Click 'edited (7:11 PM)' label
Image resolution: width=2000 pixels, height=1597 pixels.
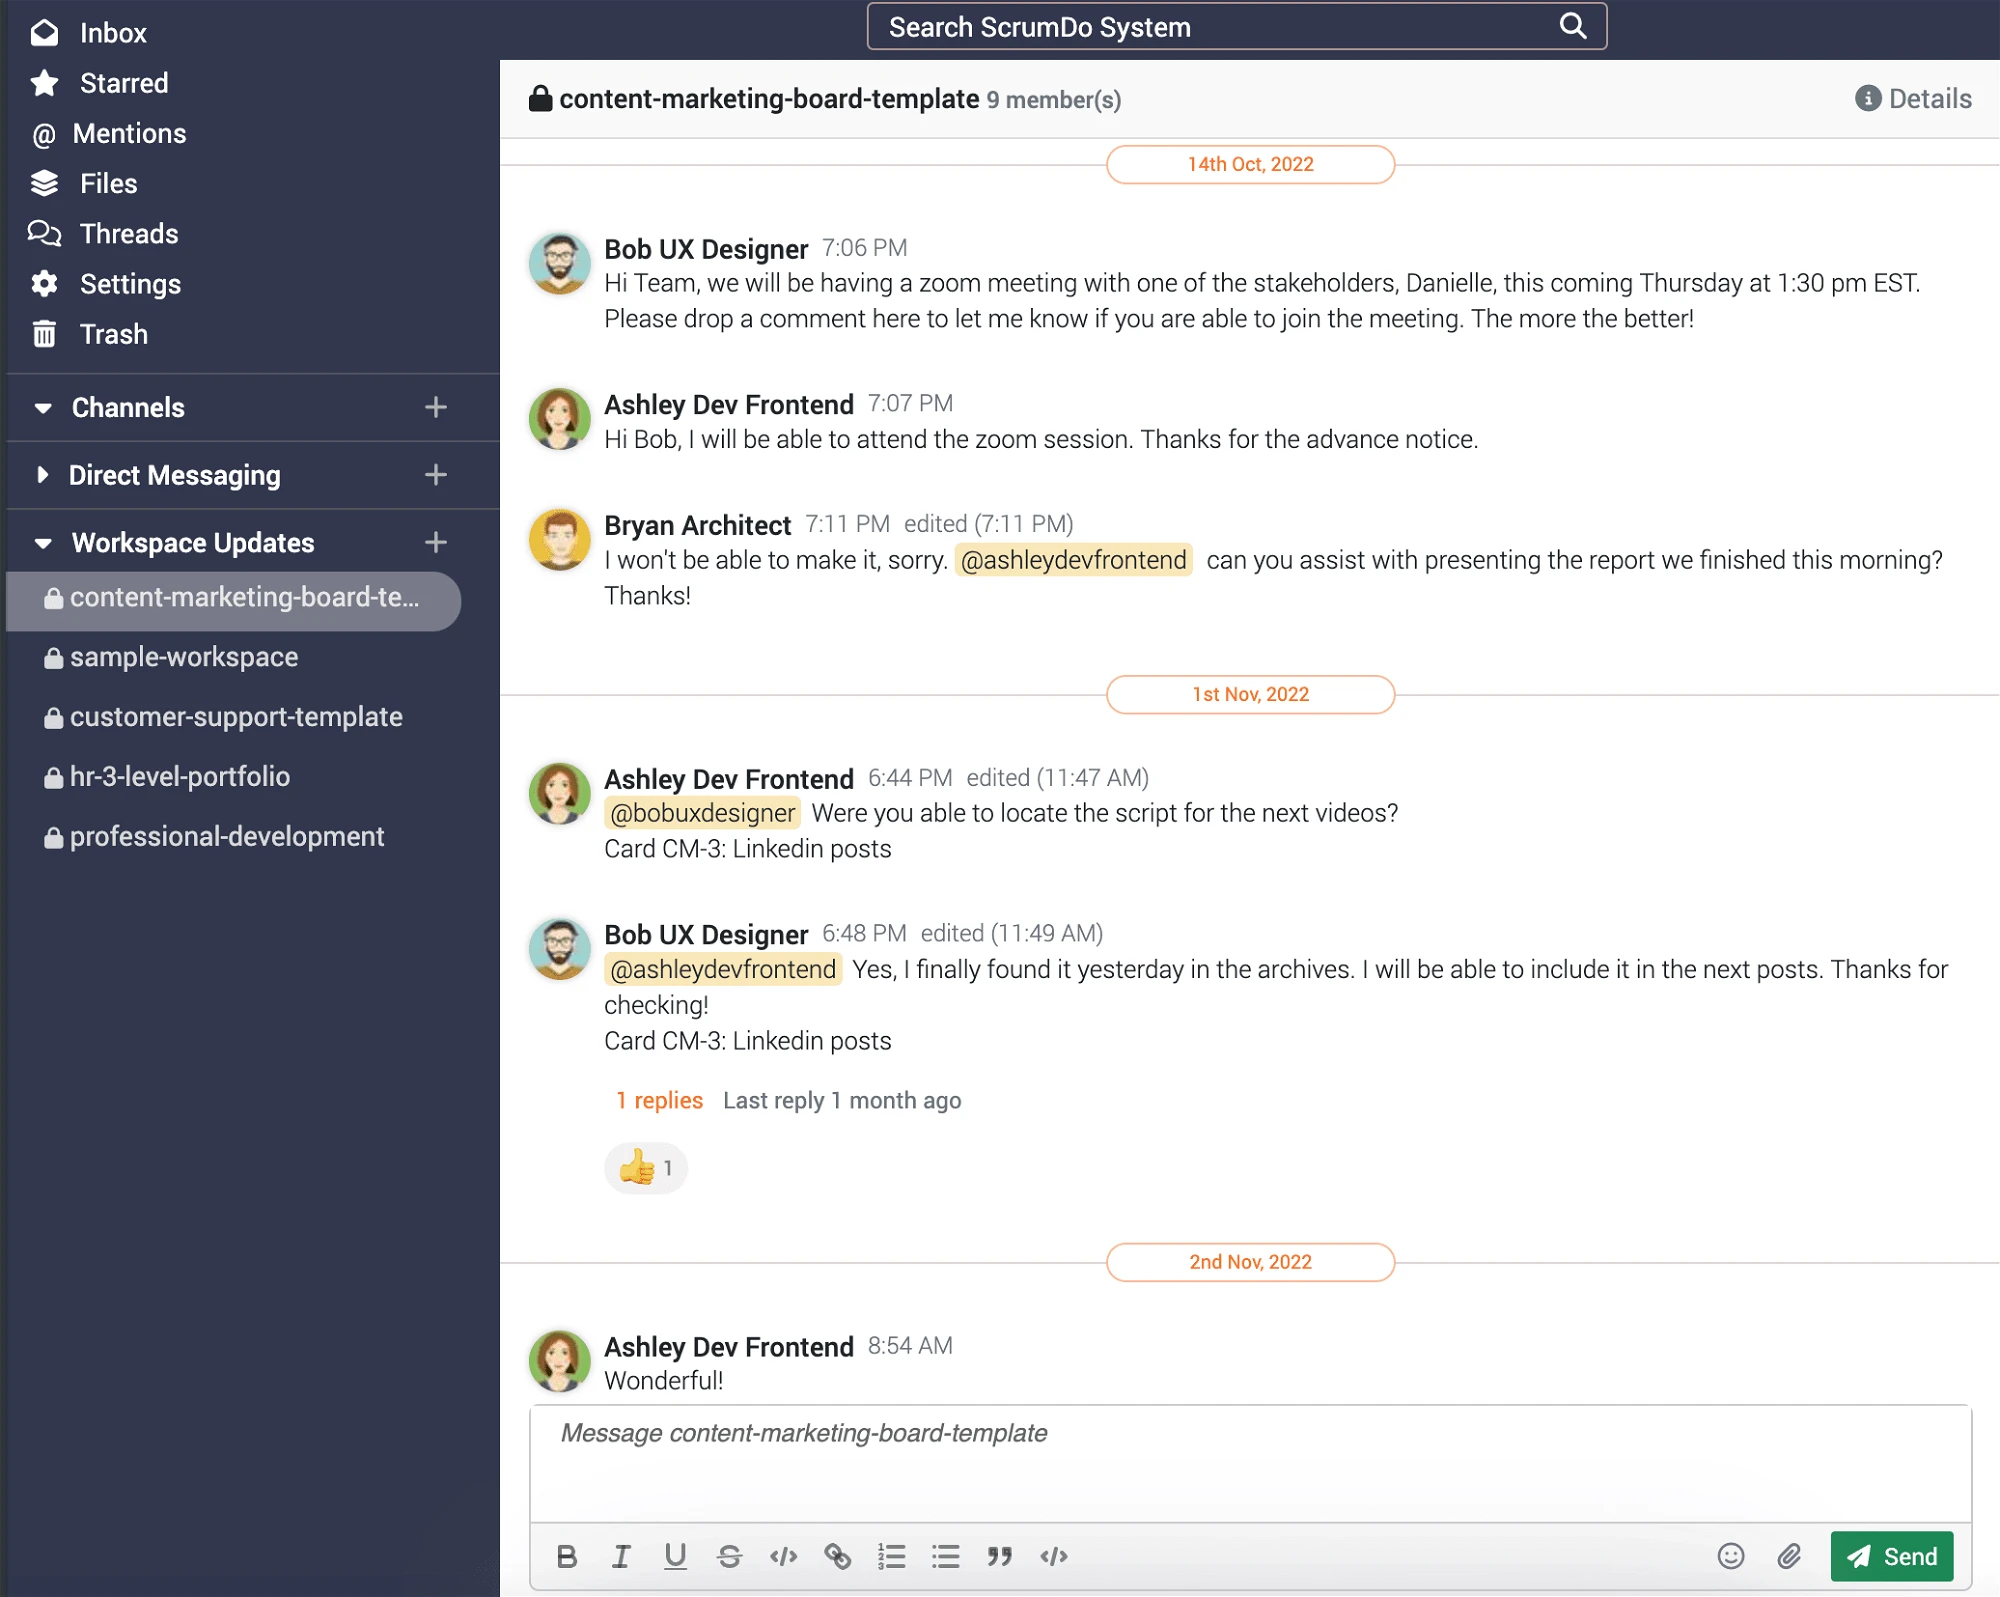tap(988, 524)
